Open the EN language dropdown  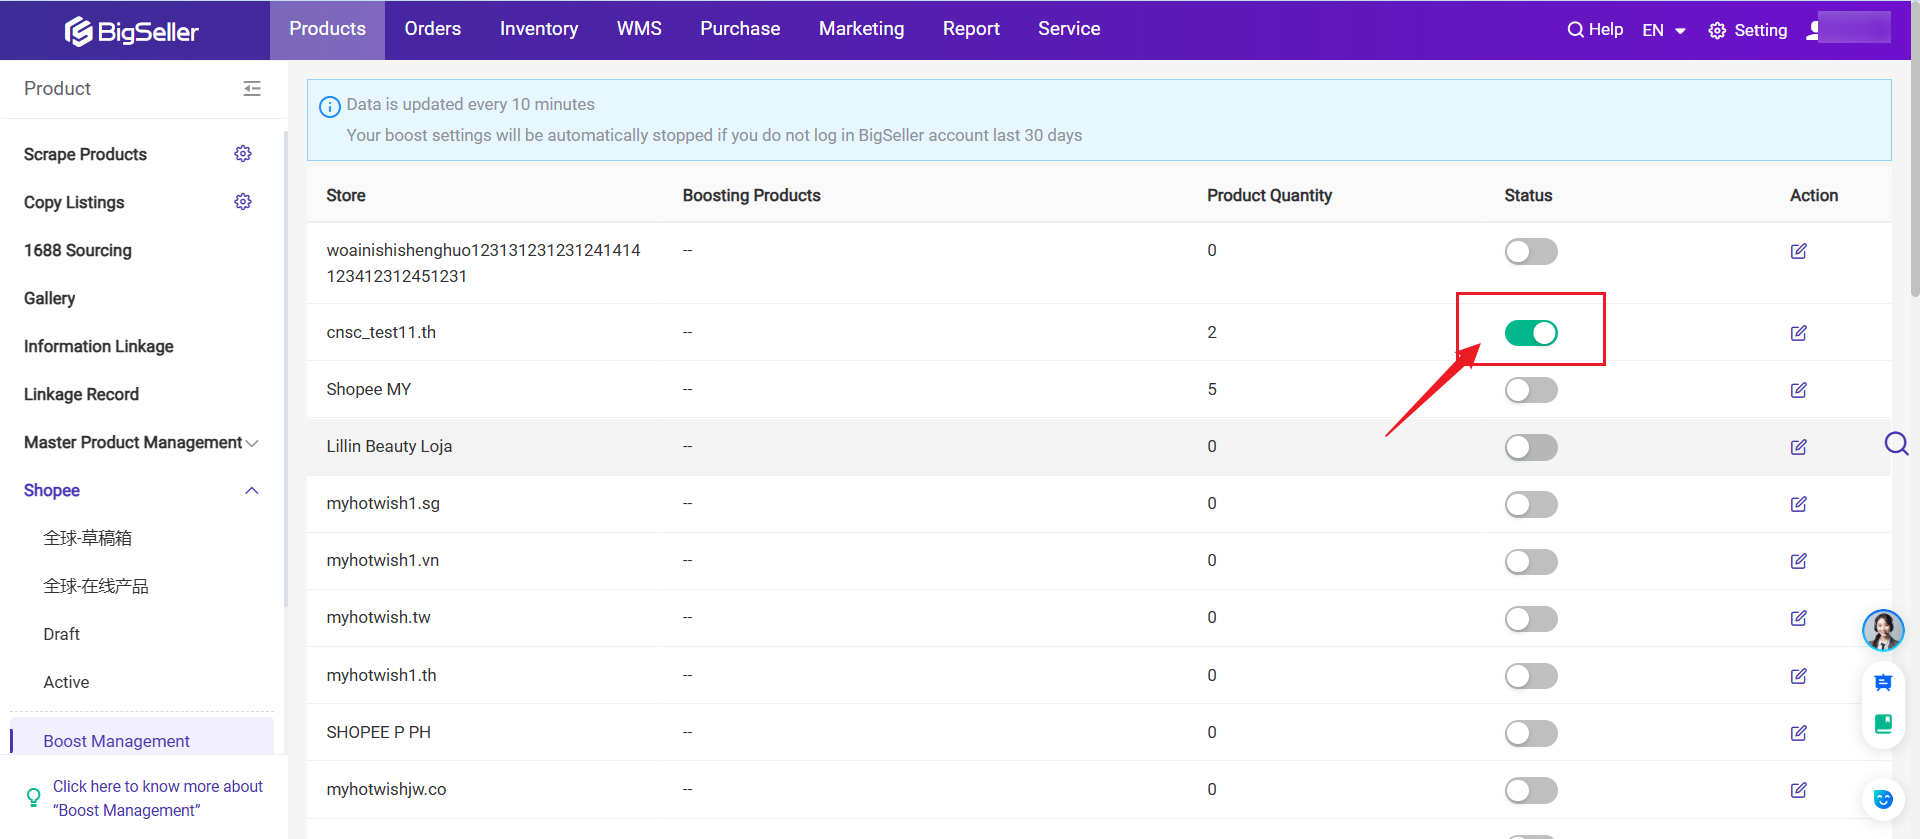coord(1664,30)
